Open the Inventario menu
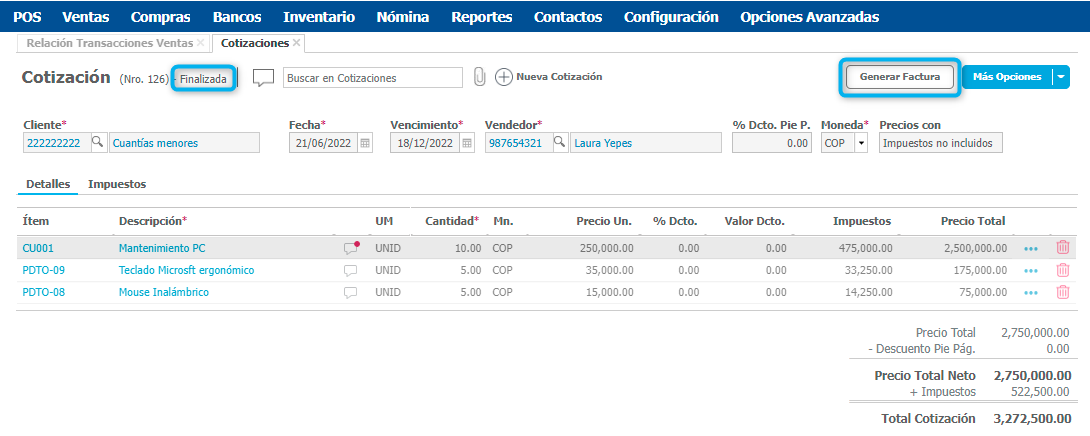The height and width of the screenshot is (436, 1090). [x=318, y=17]
